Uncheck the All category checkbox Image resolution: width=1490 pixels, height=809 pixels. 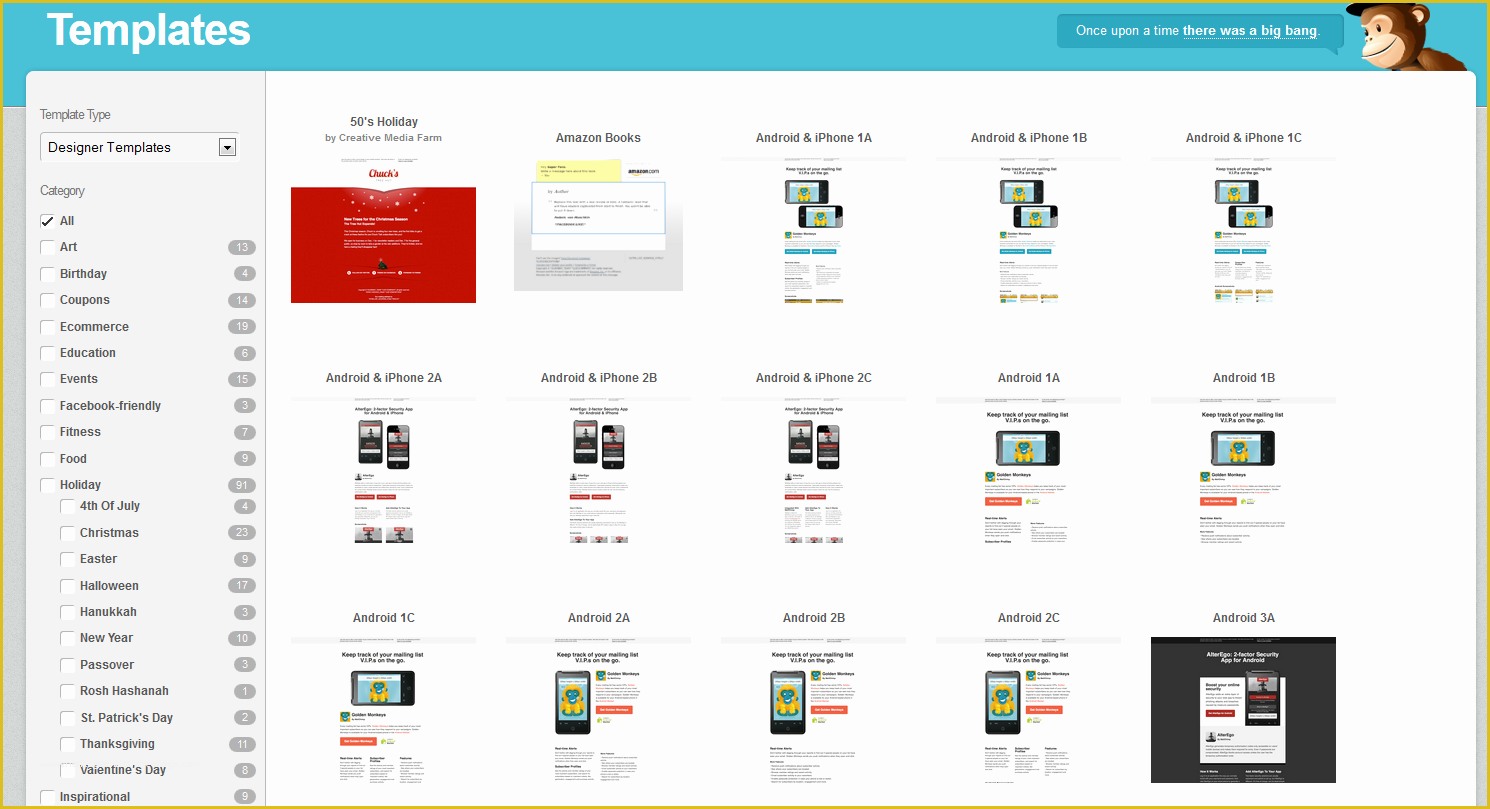click(47, 221)
